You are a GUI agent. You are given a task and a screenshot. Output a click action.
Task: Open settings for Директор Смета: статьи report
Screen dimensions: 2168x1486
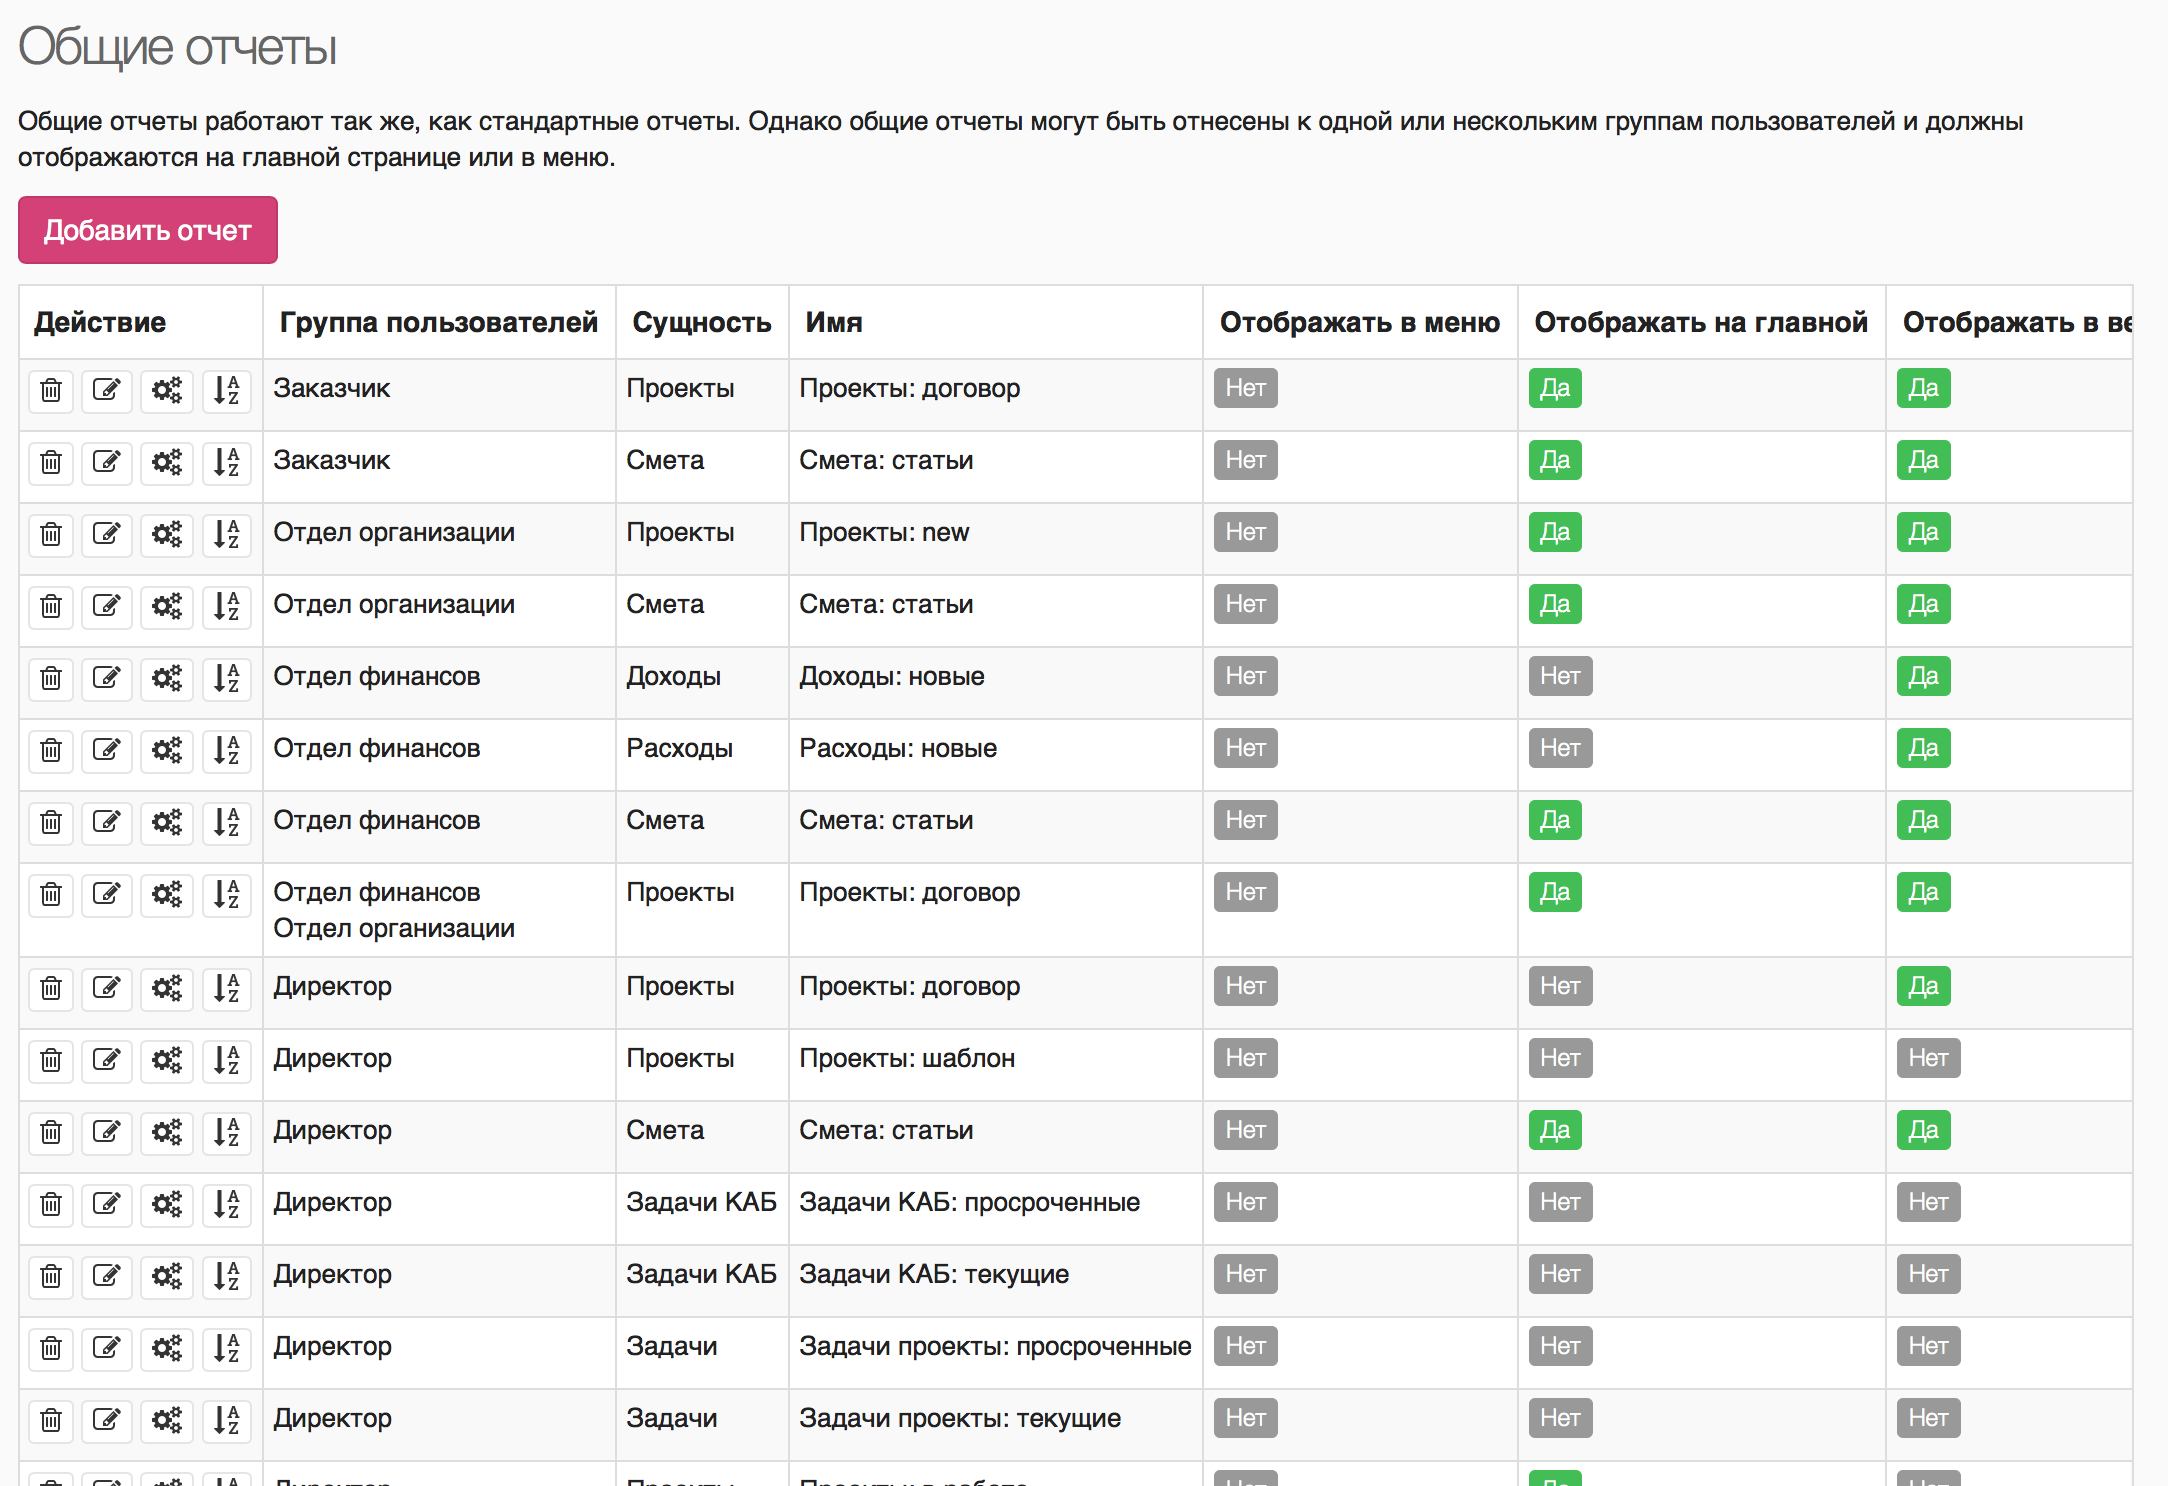point(167,1132)
